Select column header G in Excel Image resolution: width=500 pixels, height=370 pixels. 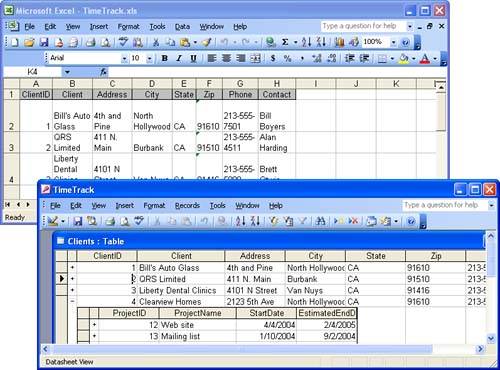pyautogui.click(x=240, y=84)
